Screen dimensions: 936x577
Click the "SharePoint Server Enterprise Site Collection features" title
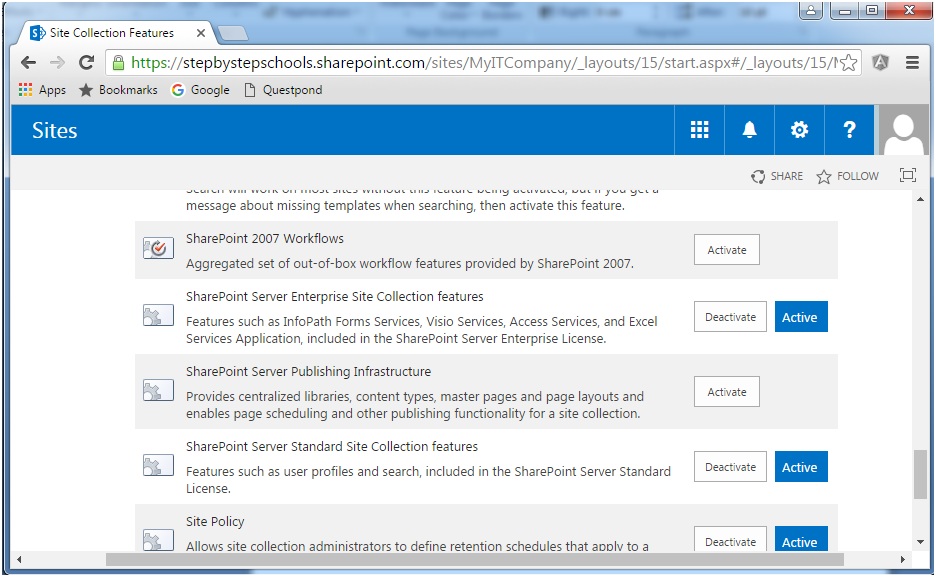pos(334,297)
